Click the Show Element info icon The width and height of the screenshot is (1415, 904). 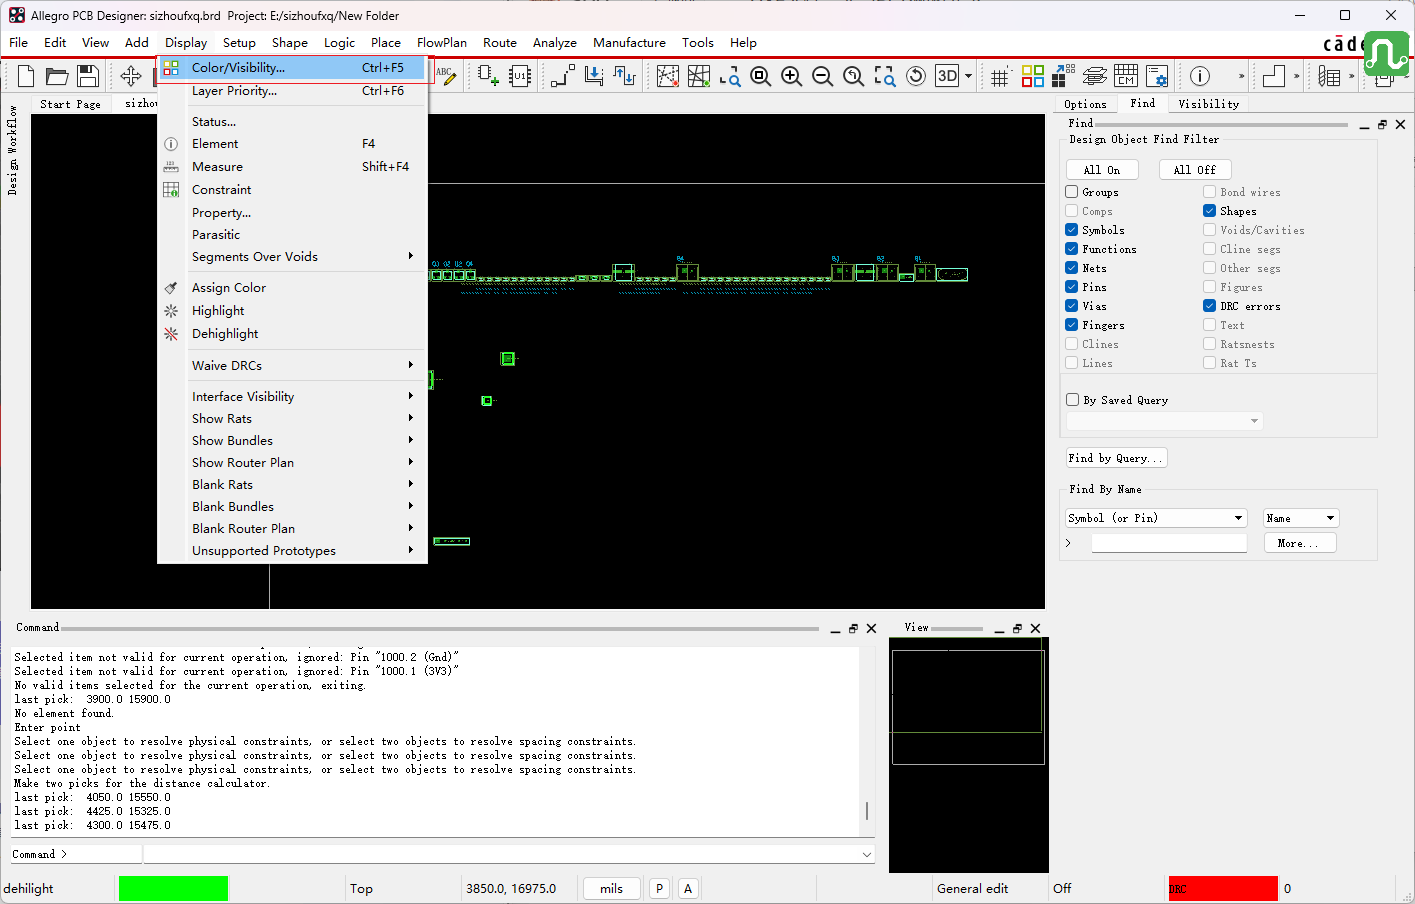pos(1200,76)
